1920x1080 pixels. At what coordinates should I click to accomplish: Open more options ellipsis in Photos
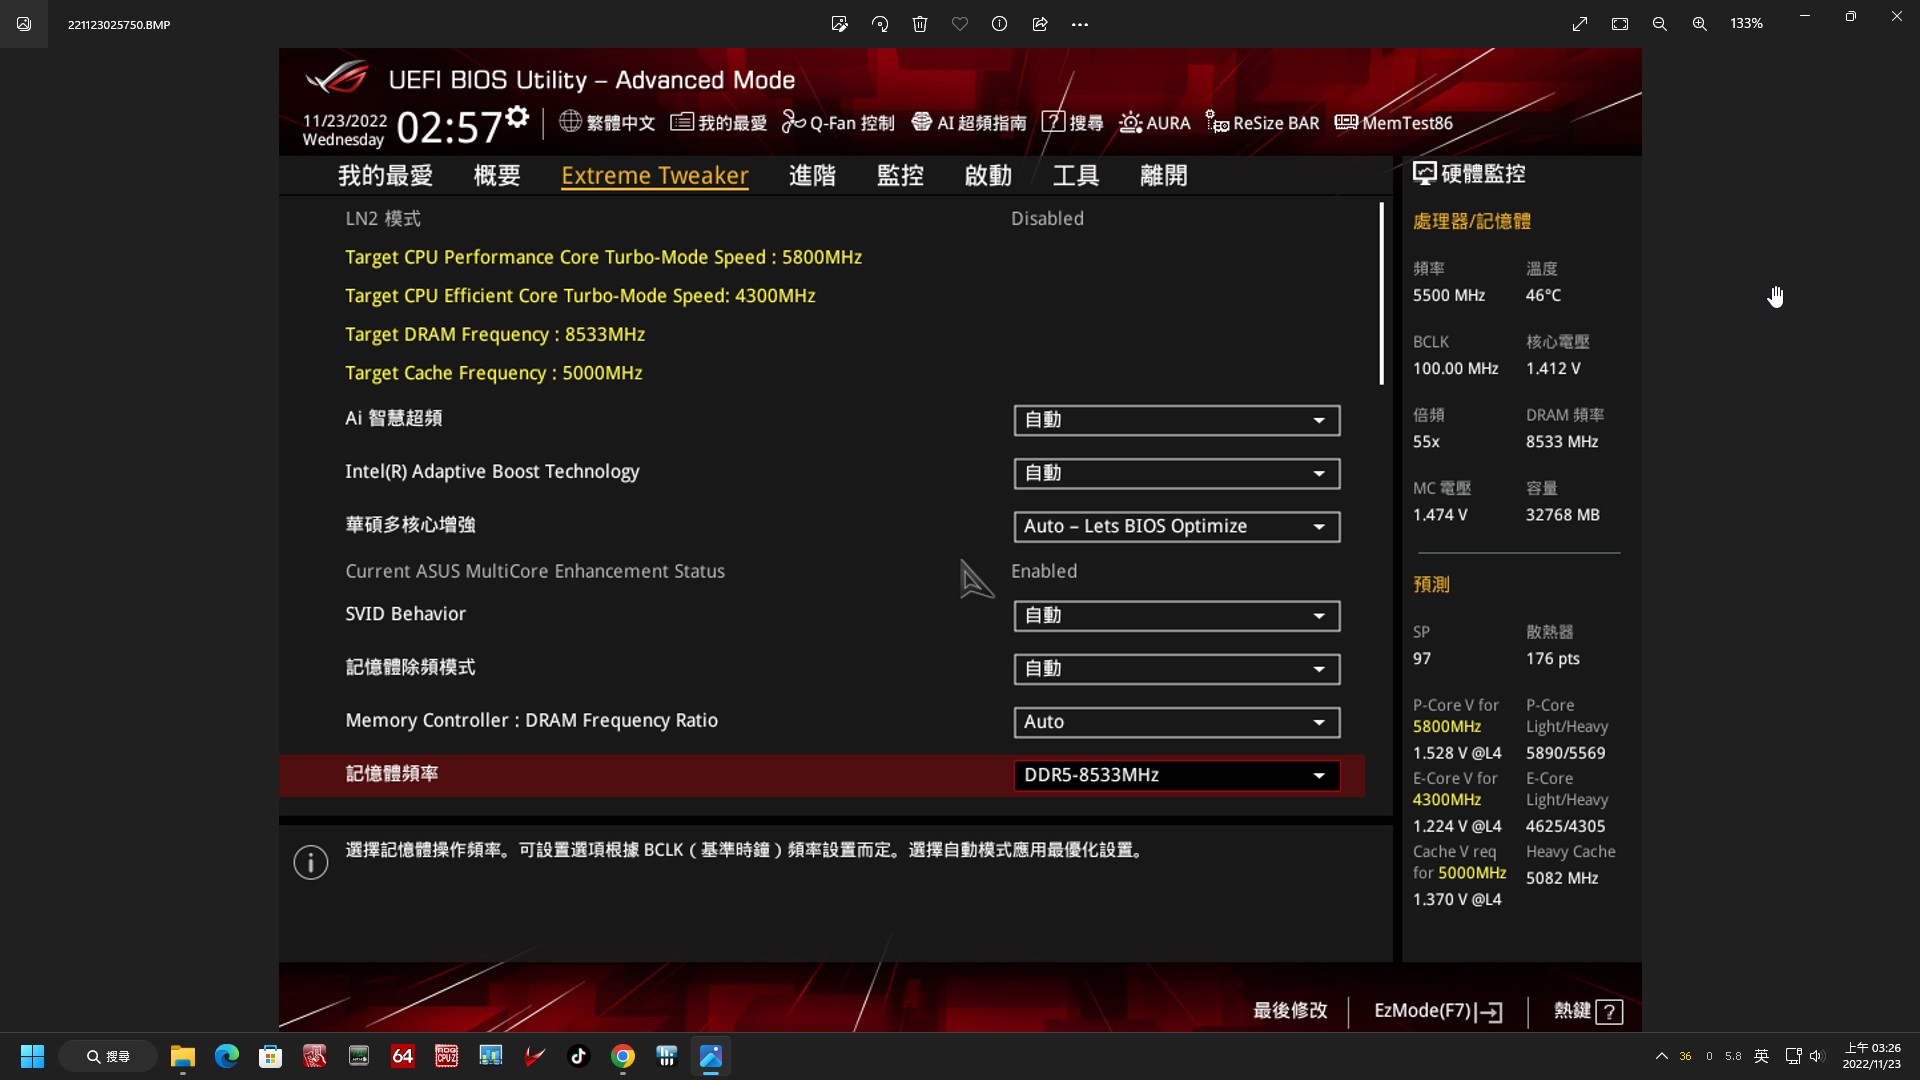(1080, 24)
